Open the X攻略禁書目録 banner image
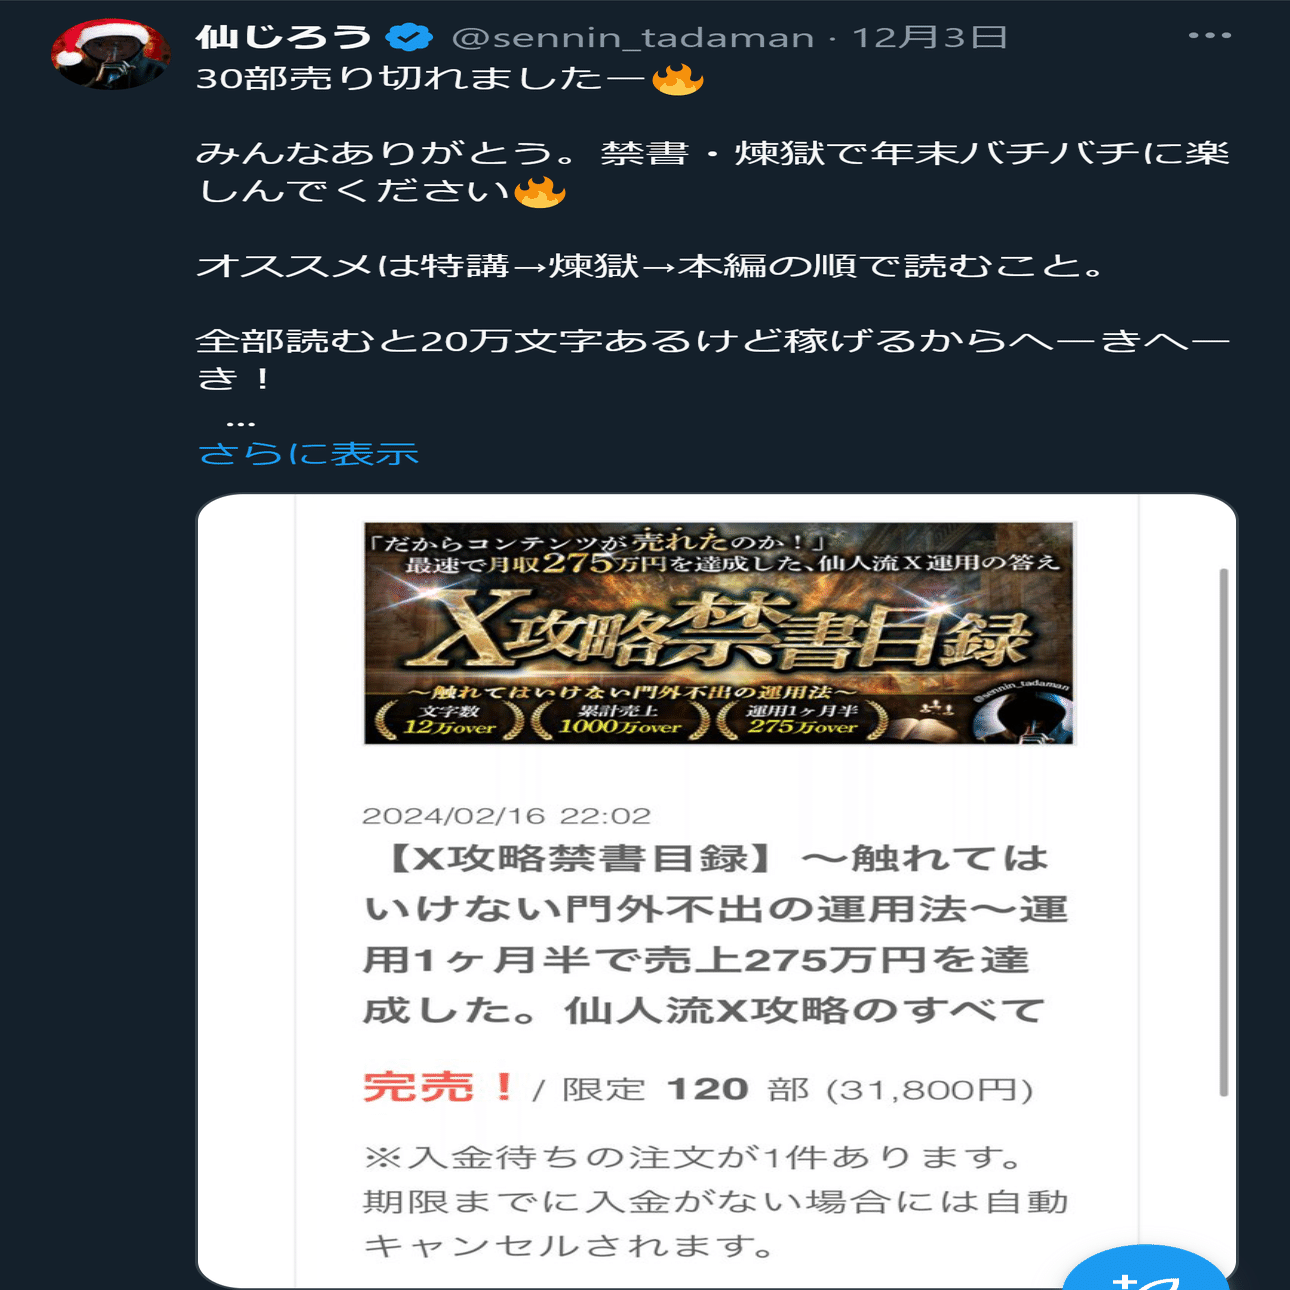 pyautogui.click(x=719, y=633)
